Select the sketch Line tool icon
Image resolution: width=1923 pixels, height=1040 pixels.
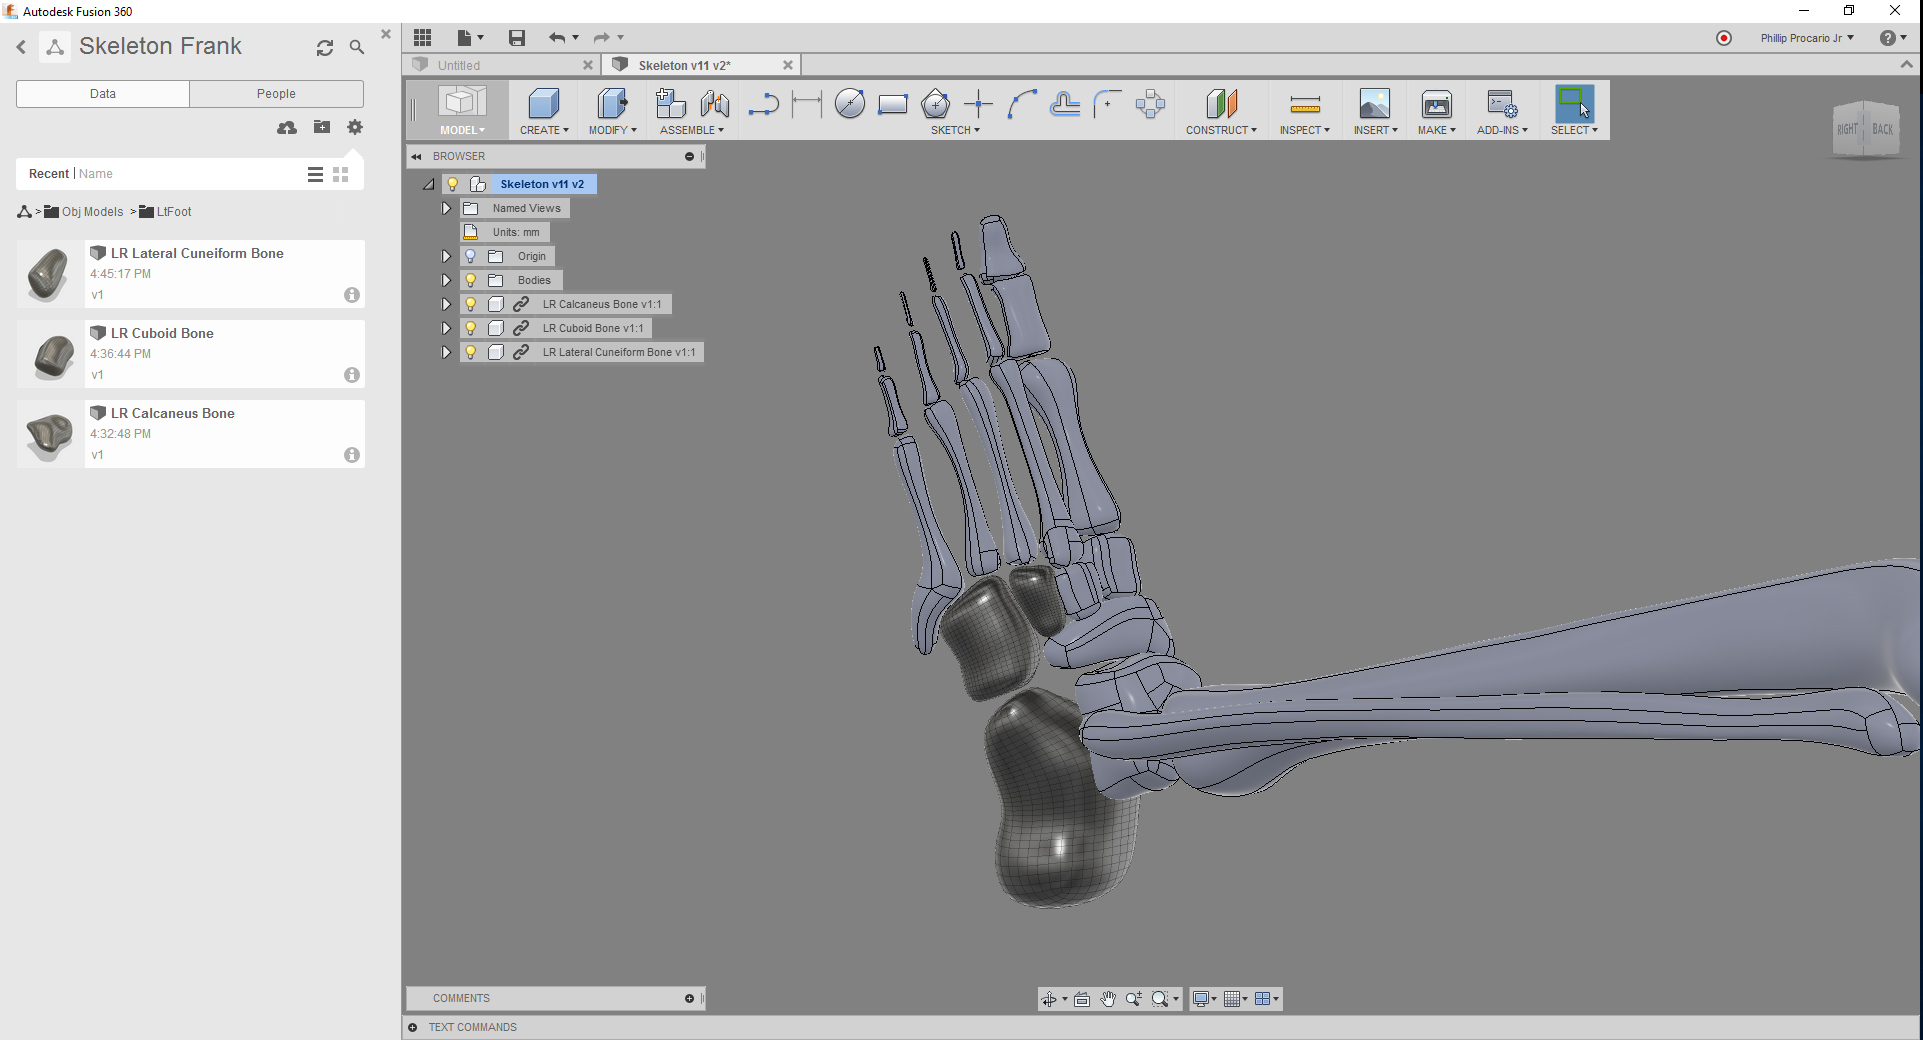click(x=764, y=104)
